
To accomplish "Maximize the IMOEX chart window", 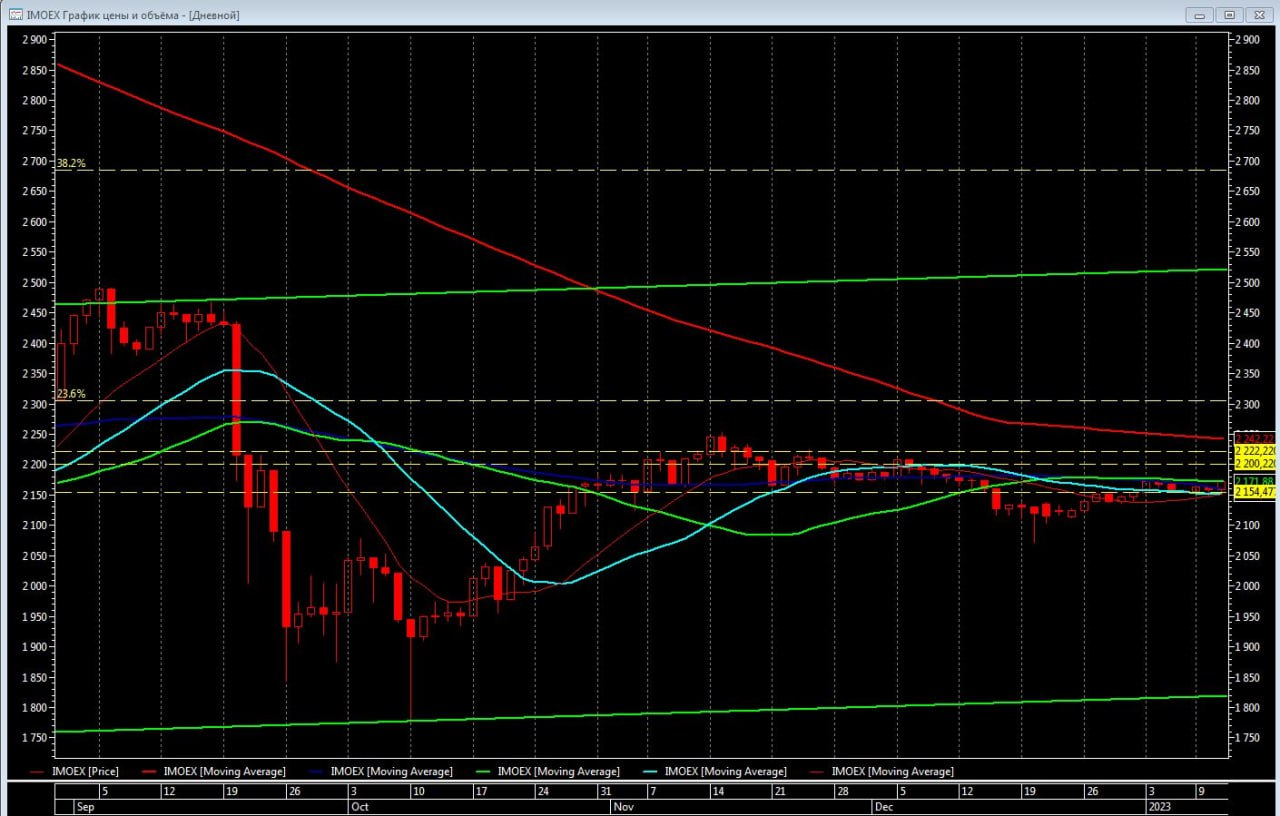I will pos(1229,15).
